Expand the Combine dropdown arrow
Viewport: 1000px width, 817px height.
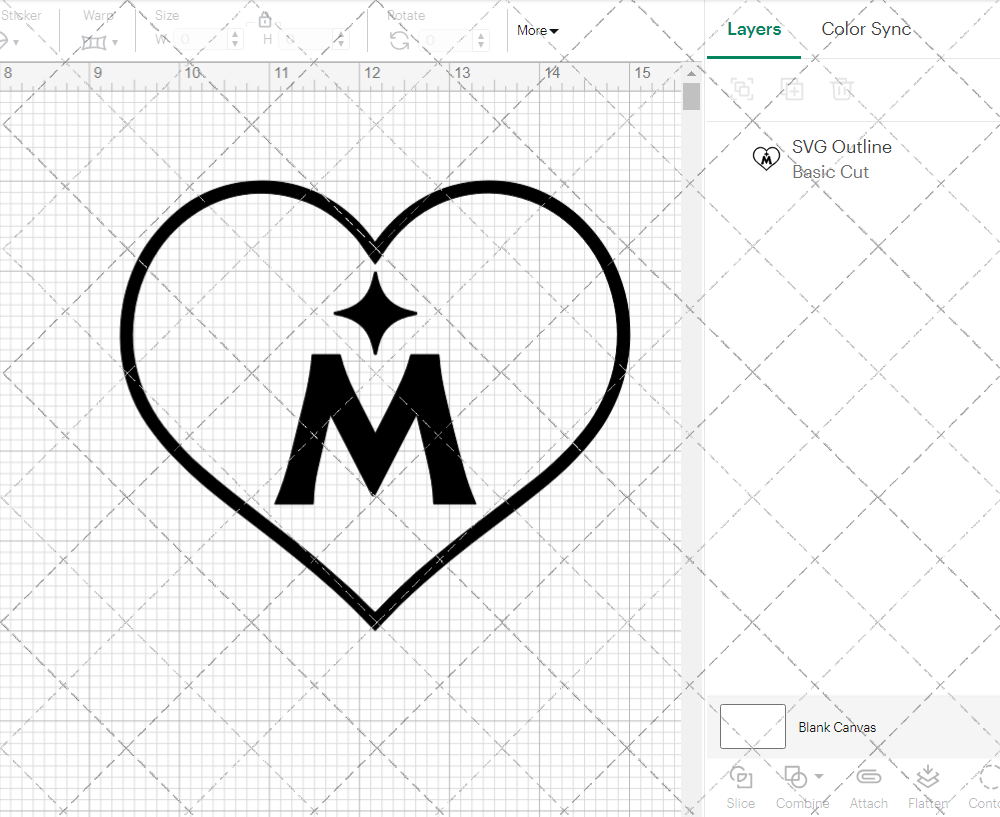click(x=819, y=776)
